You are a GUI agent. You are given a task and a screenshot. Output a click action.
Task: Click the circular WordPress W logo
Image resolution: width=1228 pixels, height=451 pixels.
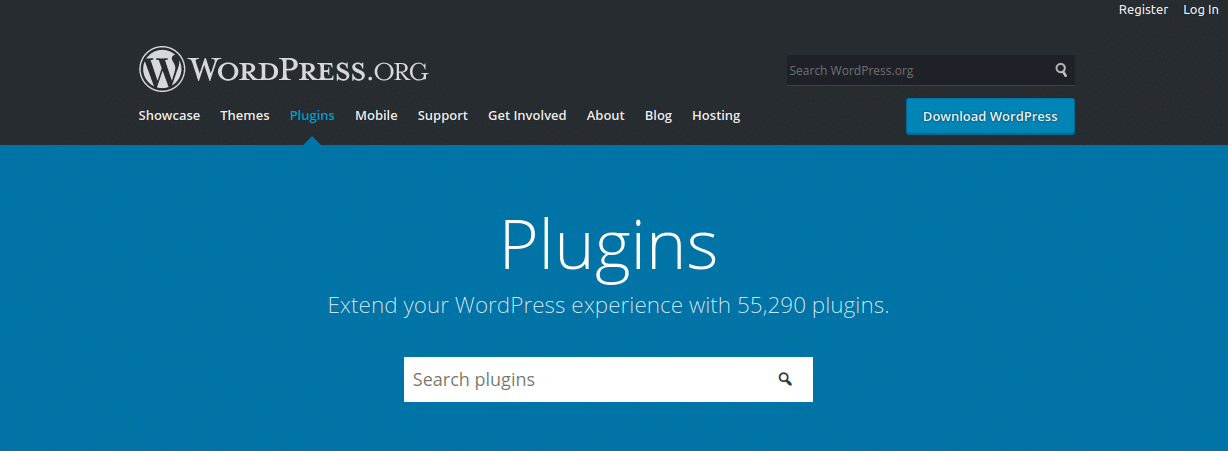click(x=162, y=69)
